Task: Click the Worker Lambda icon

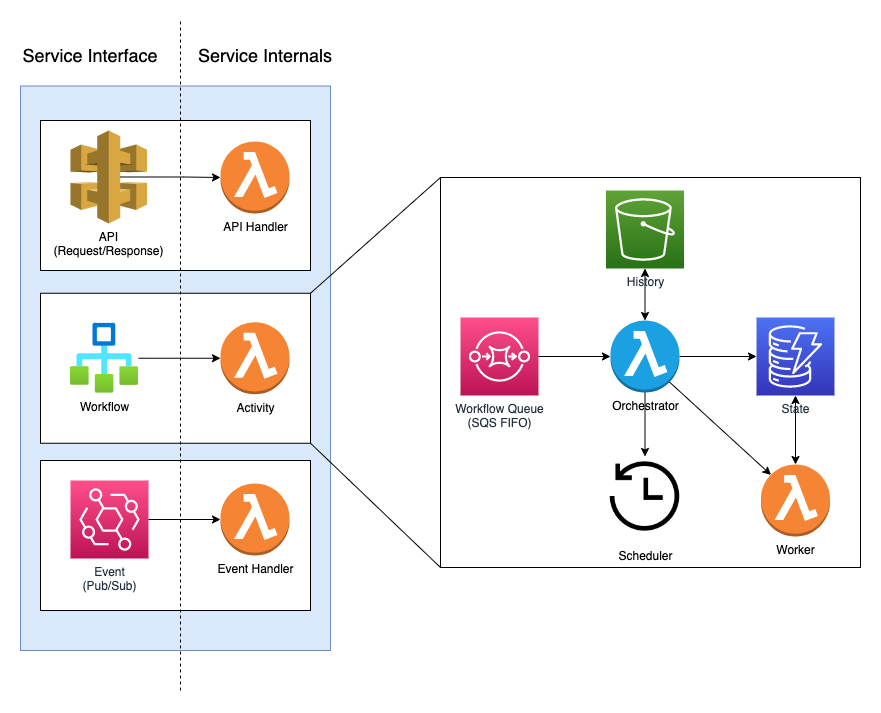Action: [795, 499]
